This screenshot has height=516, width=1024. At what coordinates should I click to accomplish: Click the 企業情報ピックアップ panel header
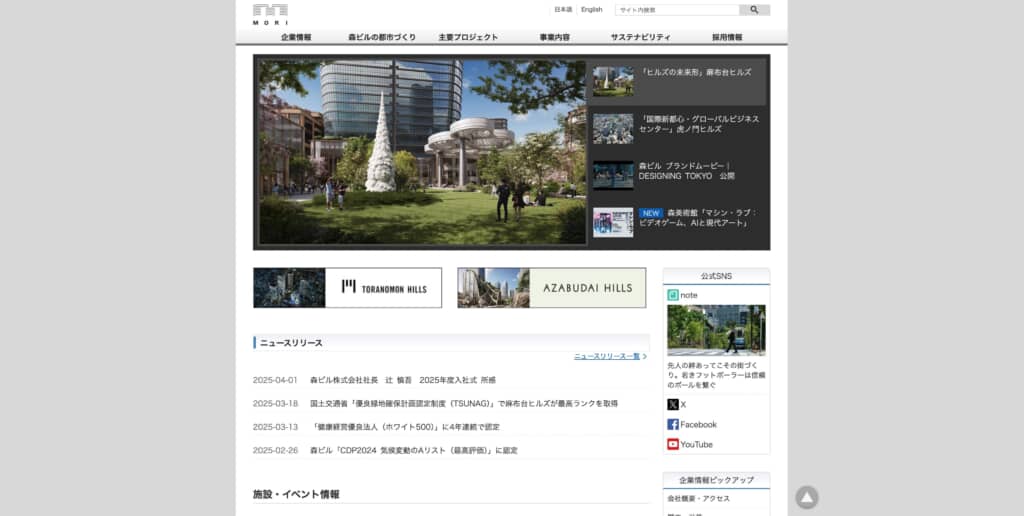pos(716,480)
